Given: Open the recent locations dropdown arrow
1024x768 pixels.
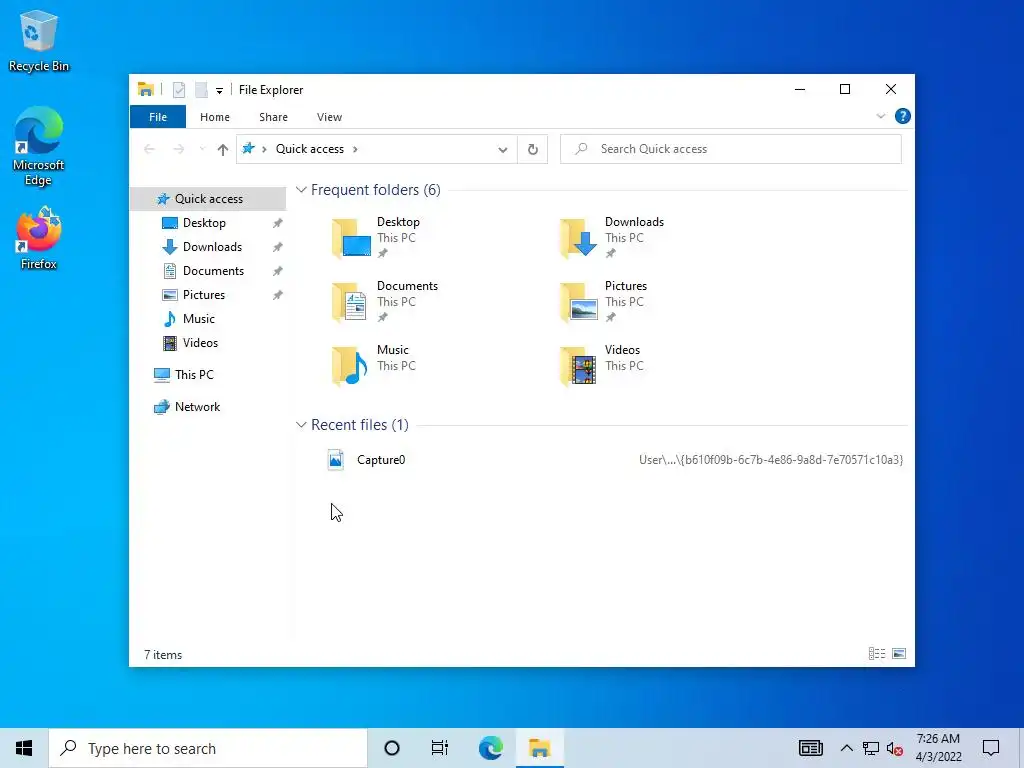Looking at the screenshot, I should click(x=202, y=150).
